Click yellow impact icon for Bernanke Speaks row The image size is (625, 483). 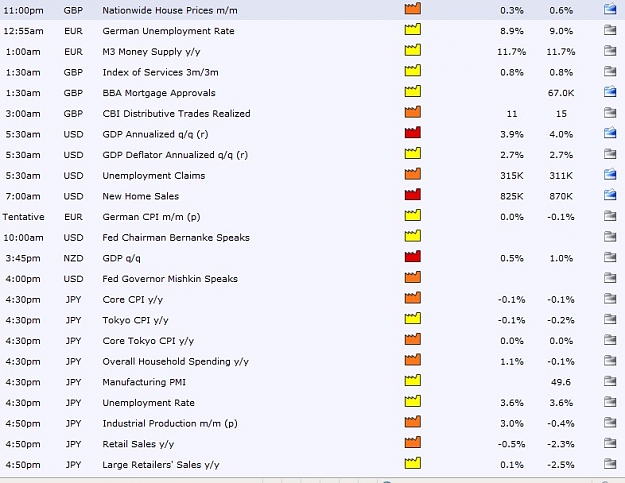click(413, 236)
